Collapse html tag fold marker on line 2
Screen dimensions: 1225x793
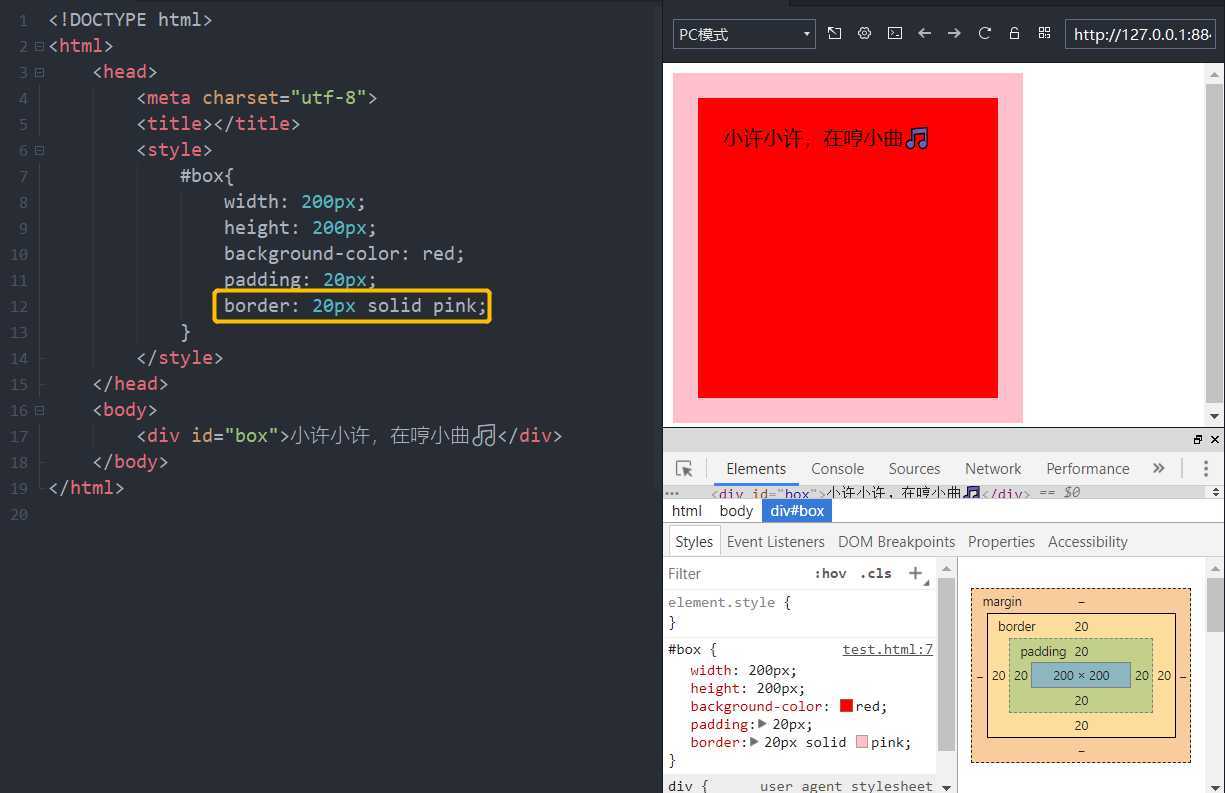pyautogui.click(x=39, y=46)
